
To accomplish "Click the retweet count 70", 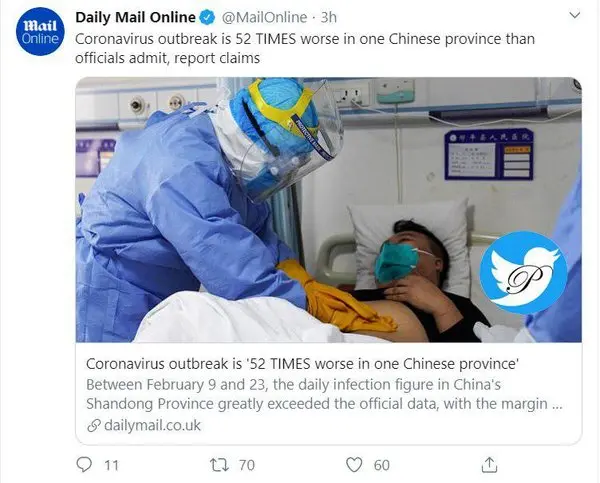I will click(x=247, y=465).
